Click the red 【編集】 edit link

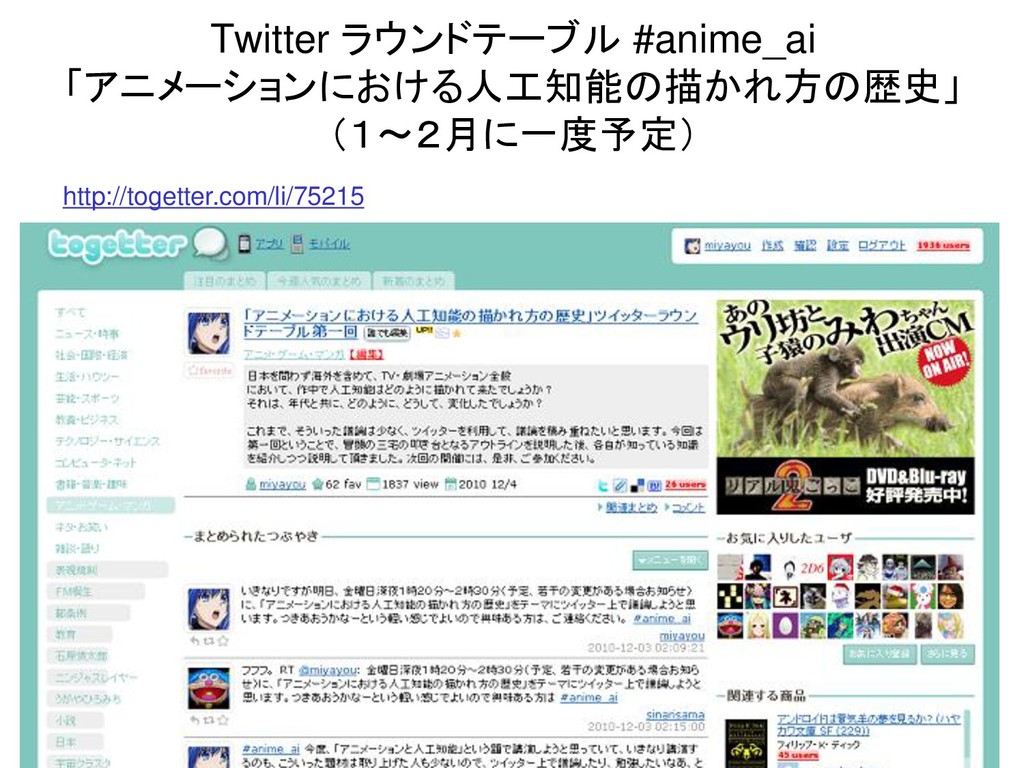pyautogui.click(x=366, y=355)
